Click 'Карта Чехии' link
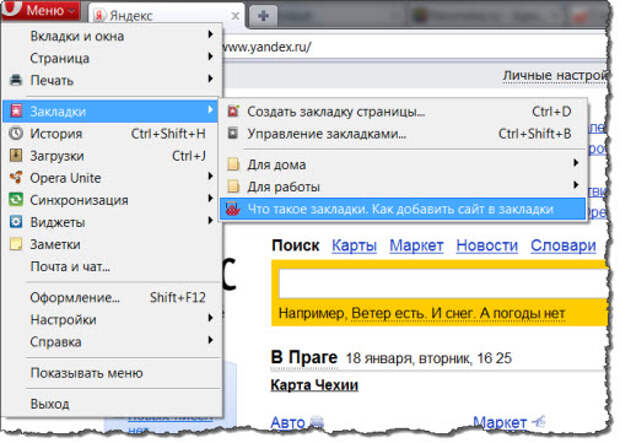The width and height of the screenshot is (620, 443). click(x=314, y=385)
